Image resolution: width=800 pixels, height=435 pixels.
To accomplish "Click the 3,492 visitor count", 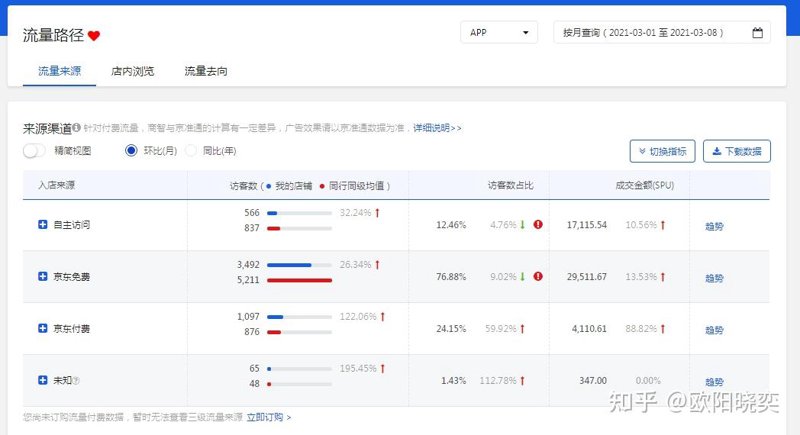I will 248,265.
